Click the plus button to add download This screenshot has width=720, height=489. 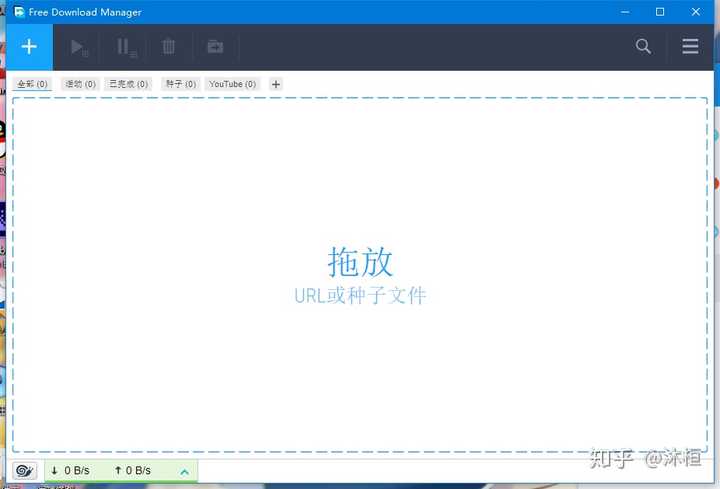(x=29, y=47)
